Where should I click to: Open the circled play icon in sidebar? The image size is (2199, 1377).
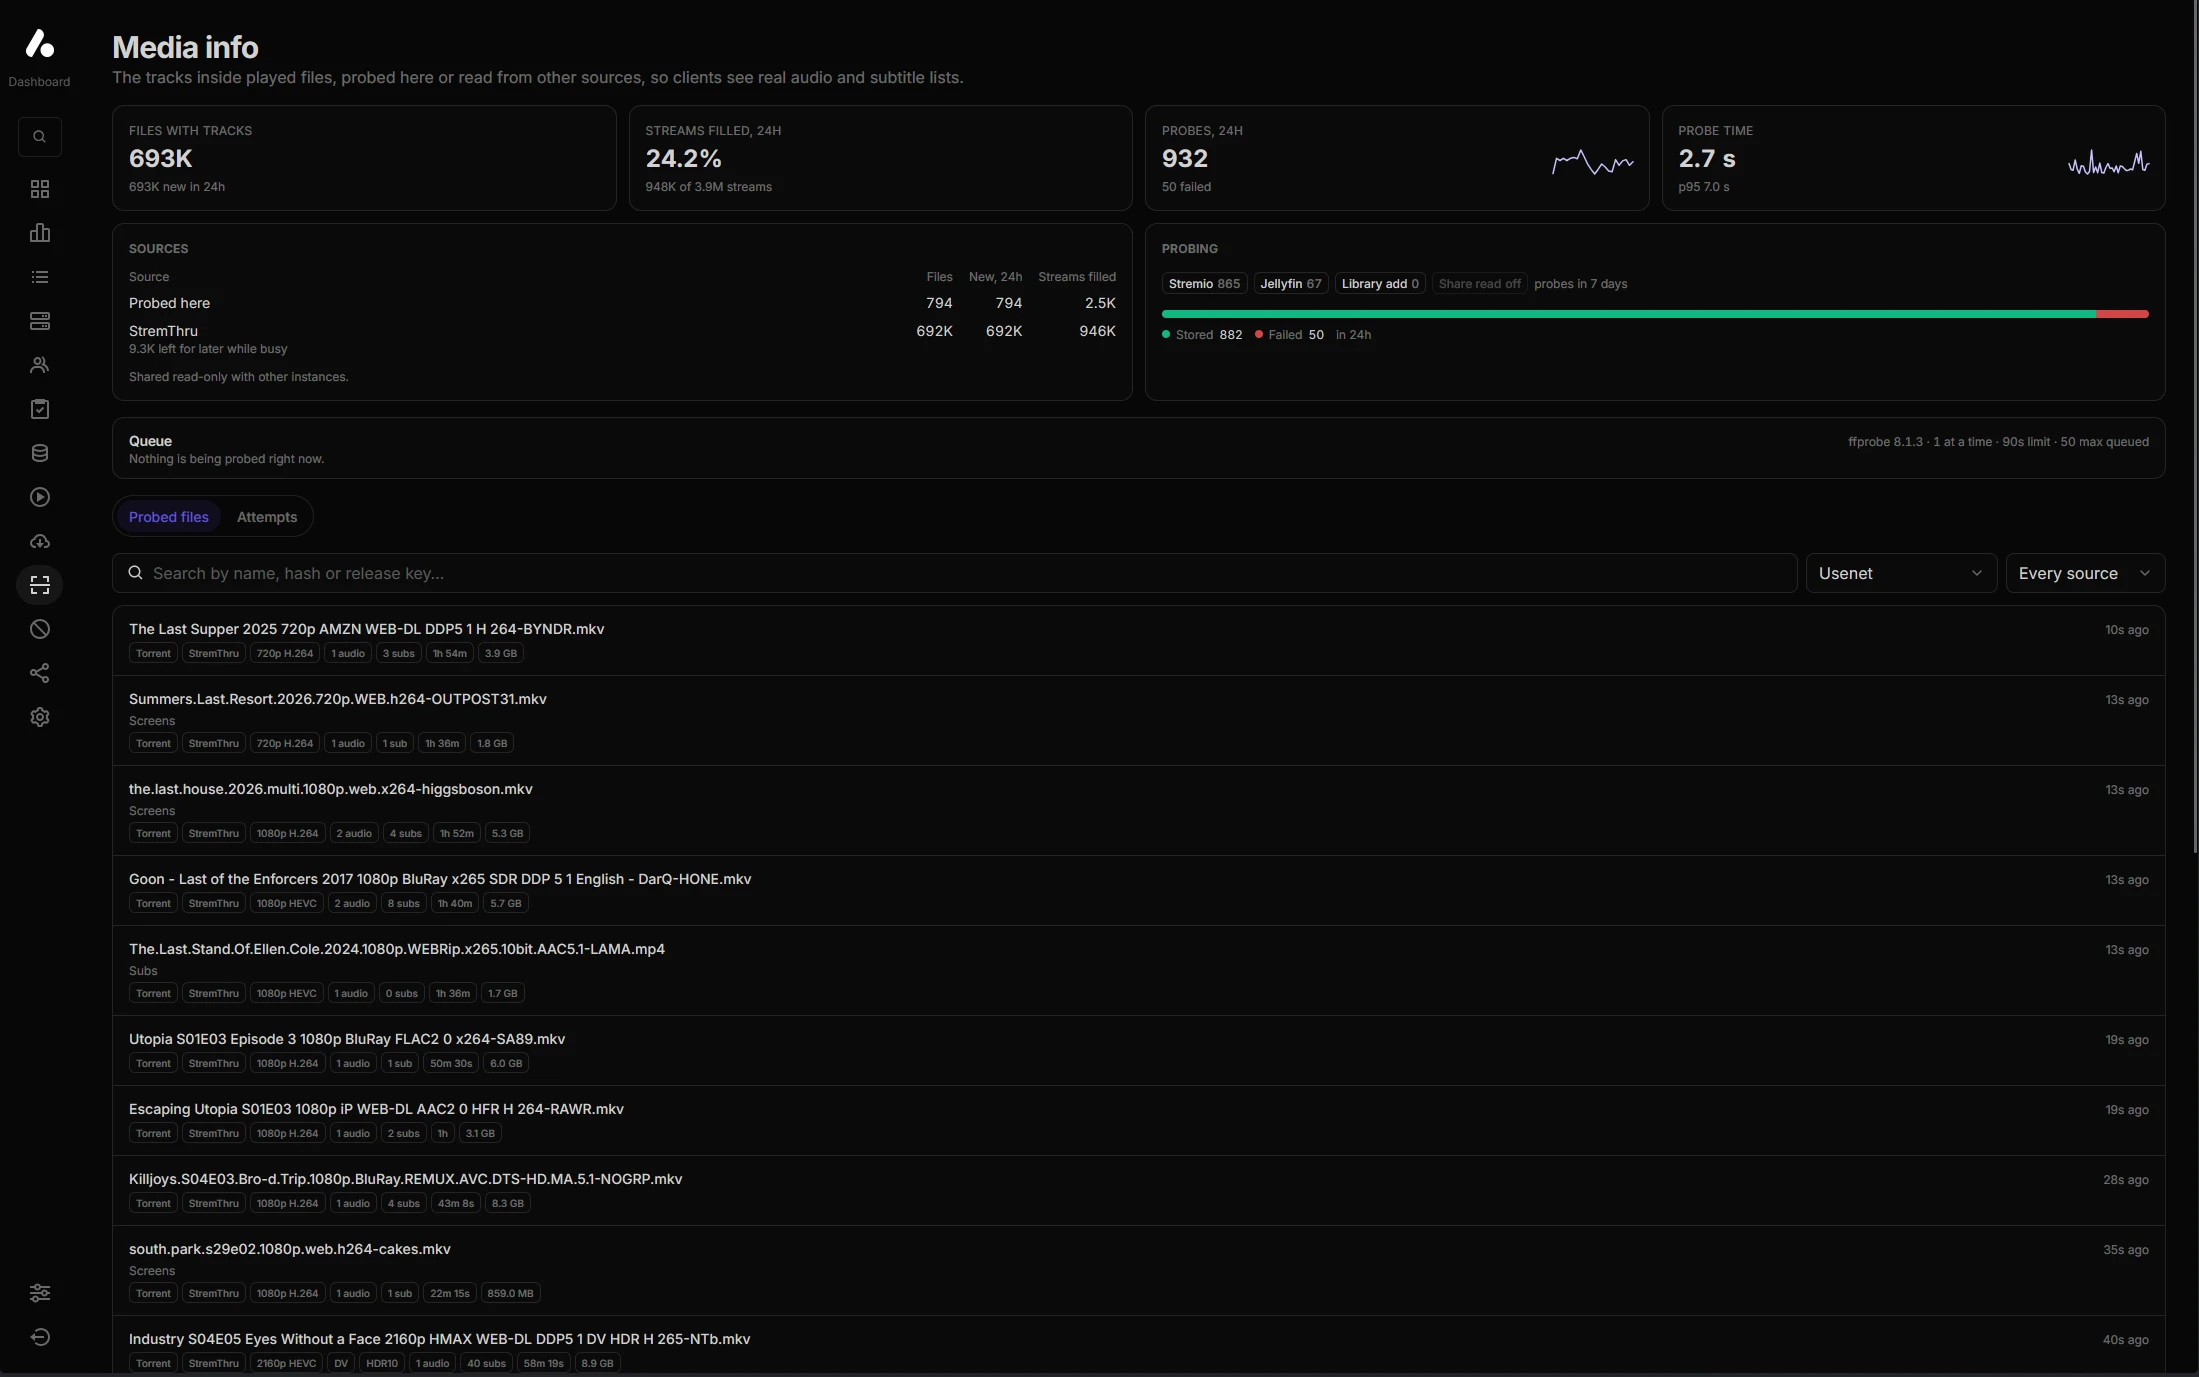(x=40, y=497)
